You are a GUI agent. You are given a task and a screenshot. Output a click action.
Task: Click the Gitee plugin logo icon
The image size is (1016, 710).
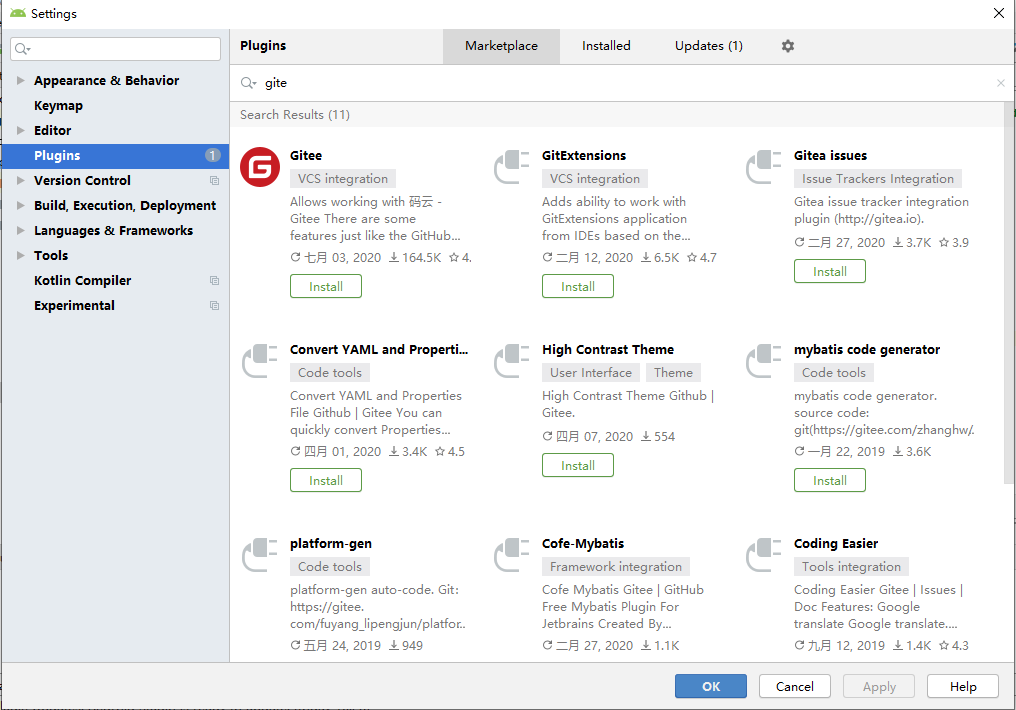(260, 167)
